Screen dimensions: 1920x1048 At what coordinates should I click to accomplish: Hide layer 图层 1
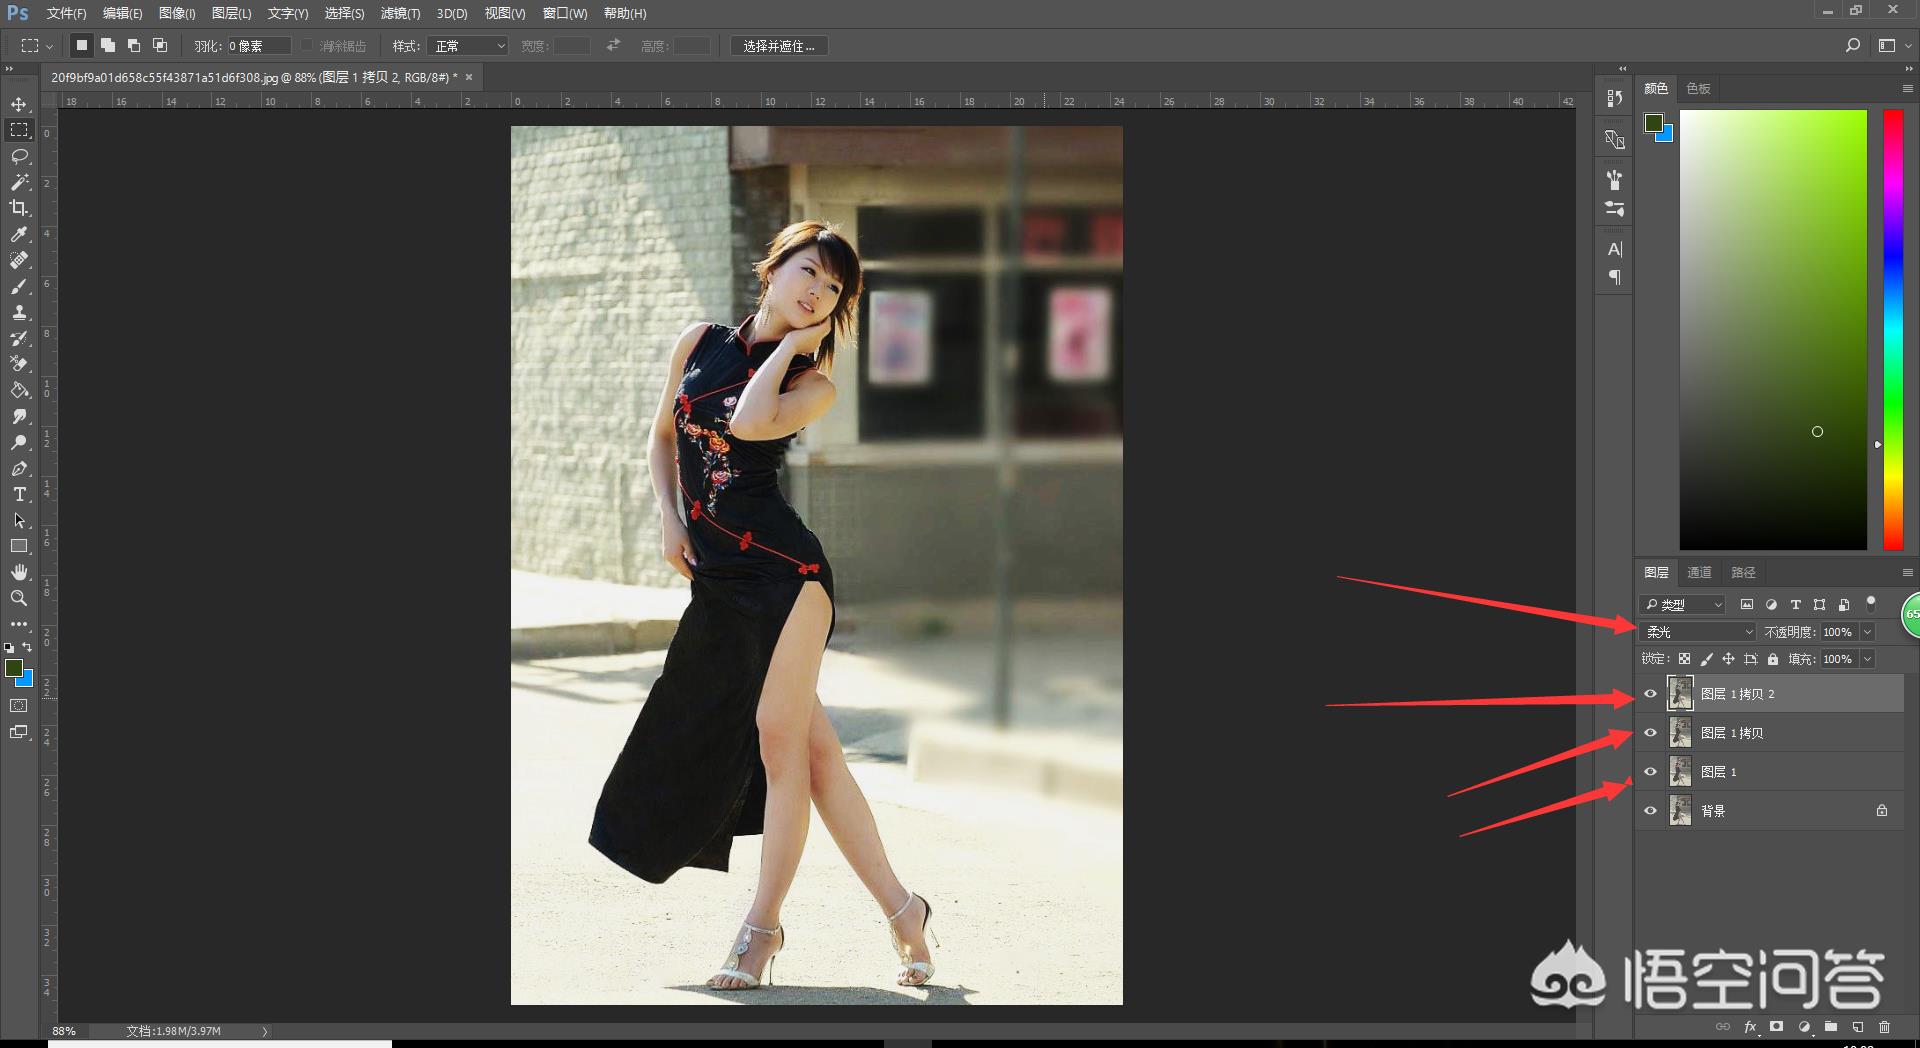(x=1651, y=772)
